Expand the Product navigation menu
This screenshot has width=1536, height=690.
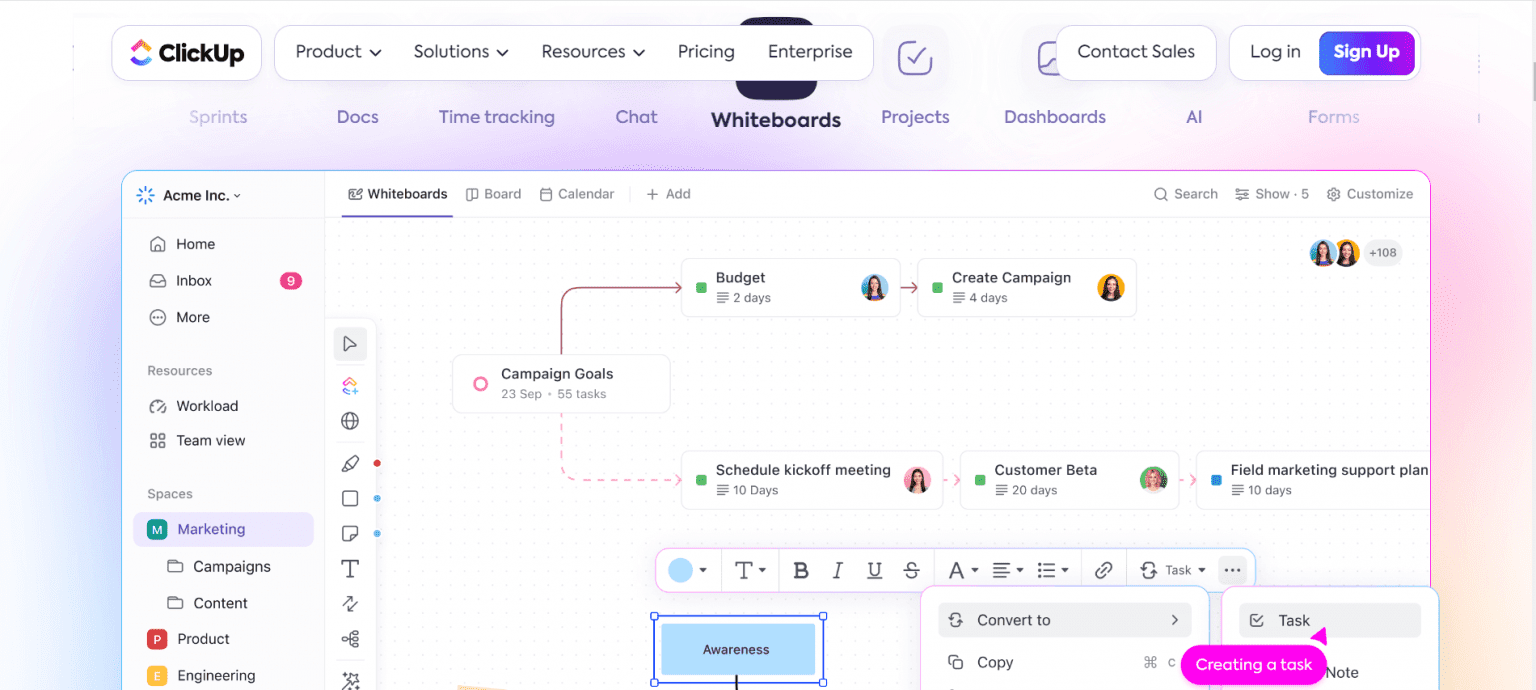click(338, 52)
